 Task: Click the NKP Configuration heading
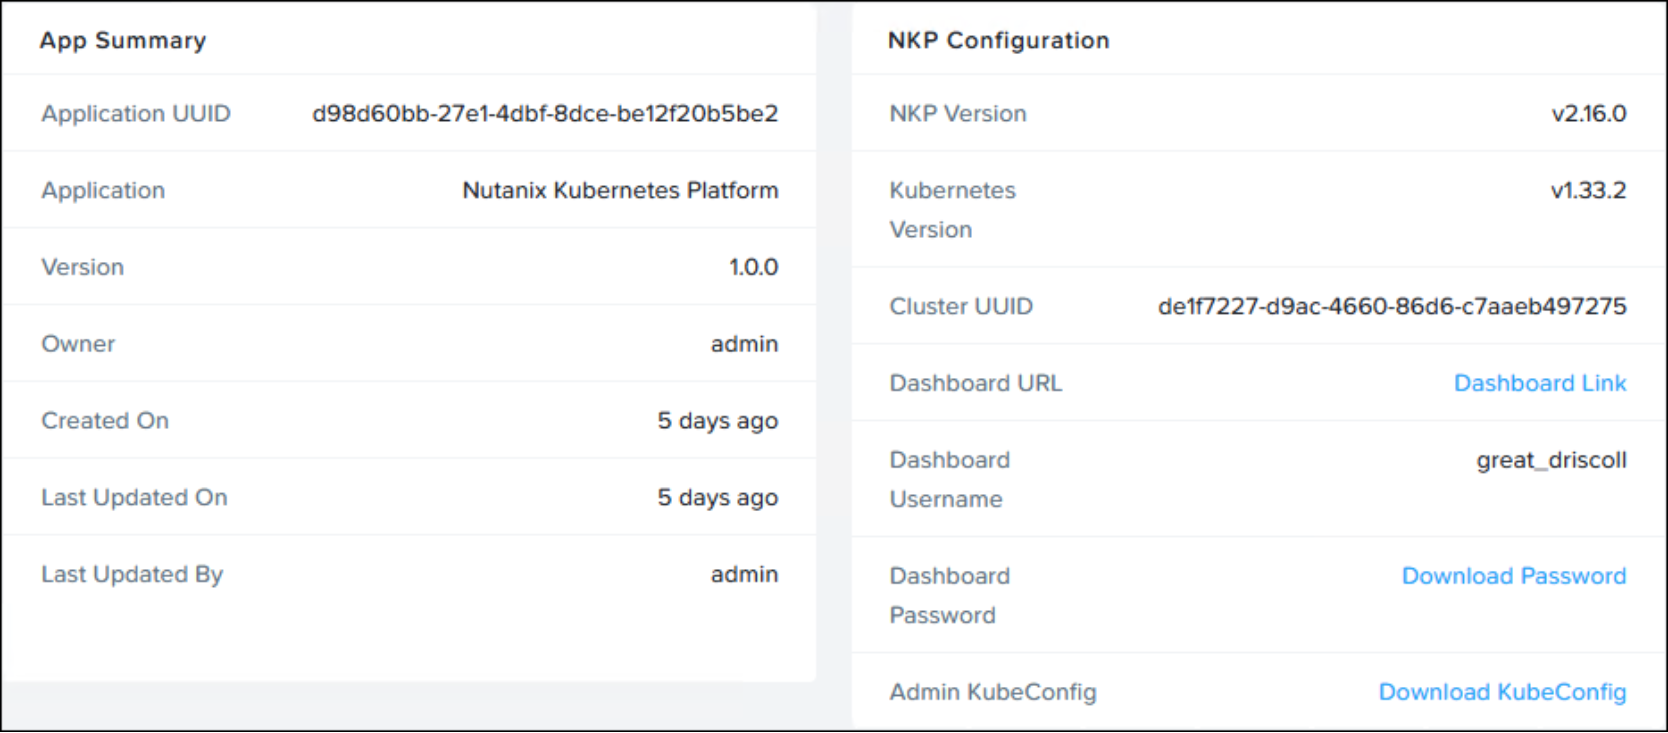[999, 41]
